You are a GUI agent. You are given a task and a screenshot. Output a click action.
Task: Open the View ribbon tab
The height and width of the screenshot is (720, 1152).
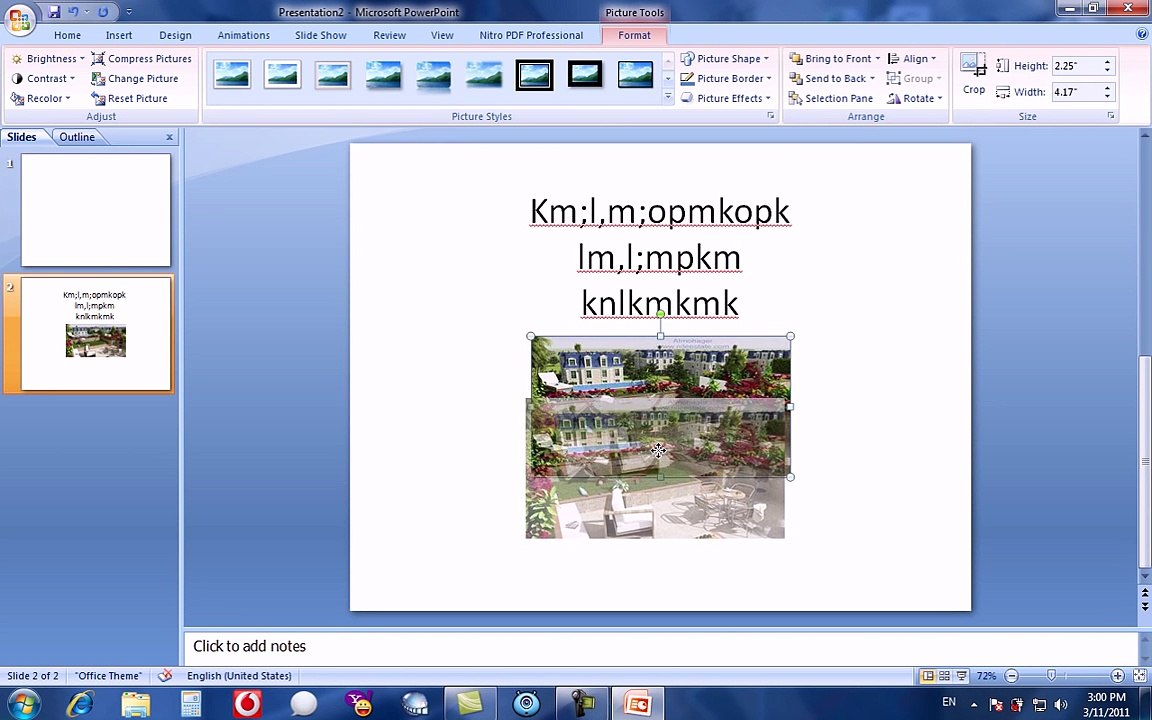pyautogui.click(x=442, y=35)
